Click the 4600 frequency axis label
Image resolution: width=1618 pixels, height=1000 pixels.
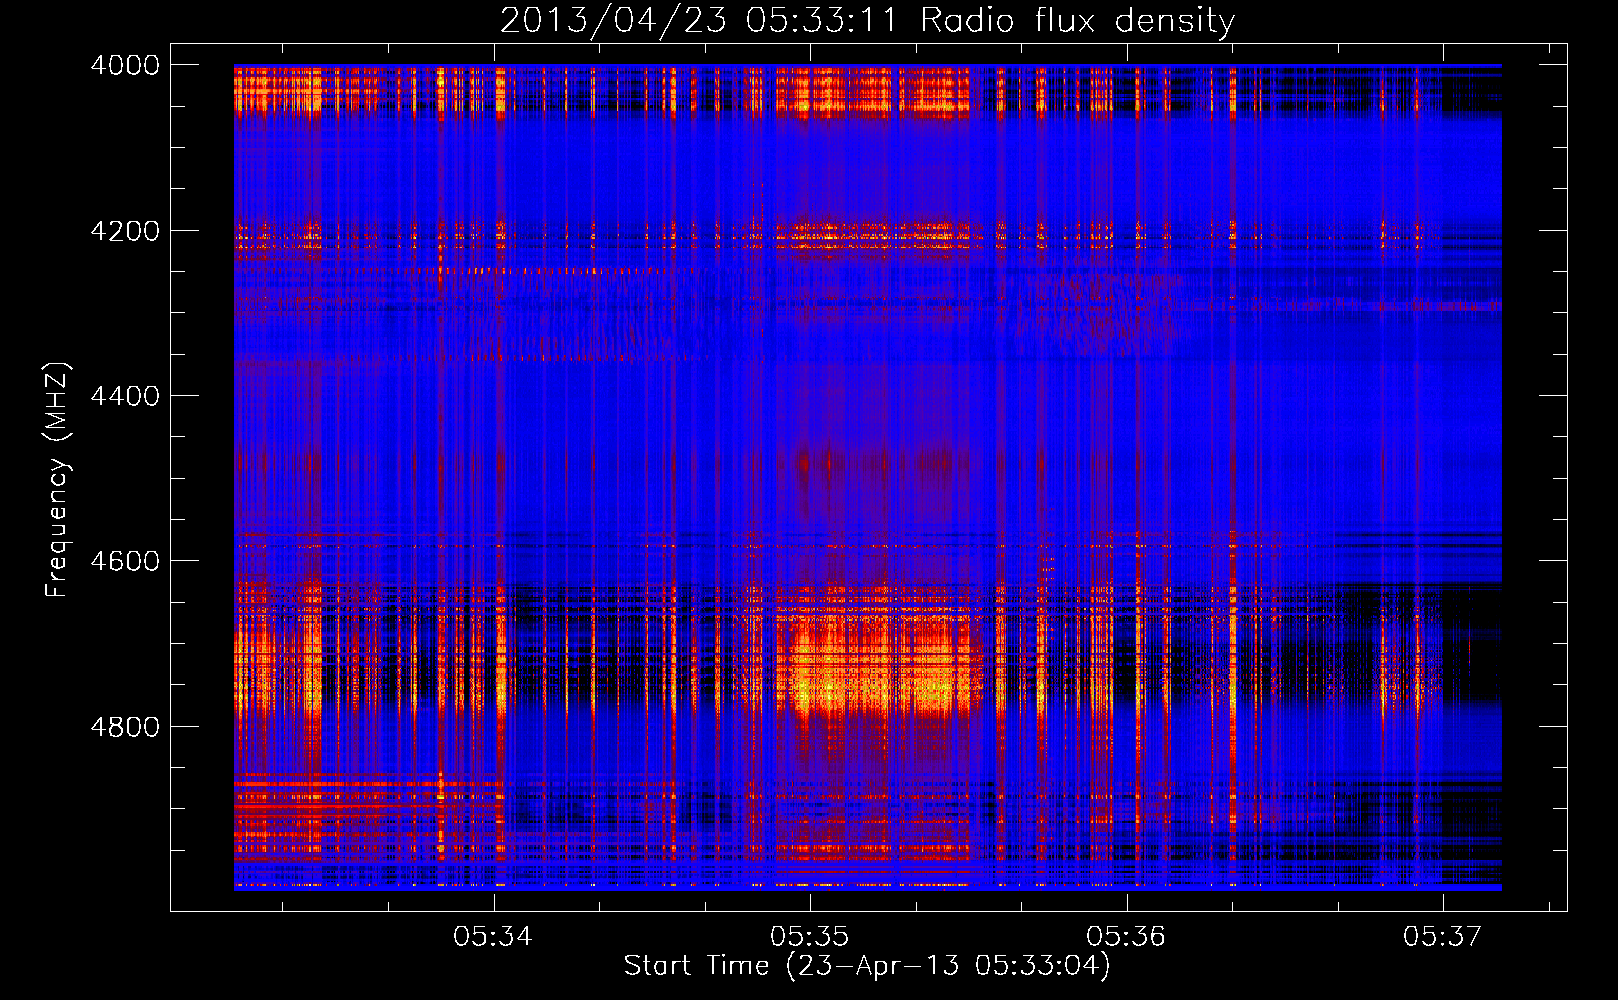point(125,561)
